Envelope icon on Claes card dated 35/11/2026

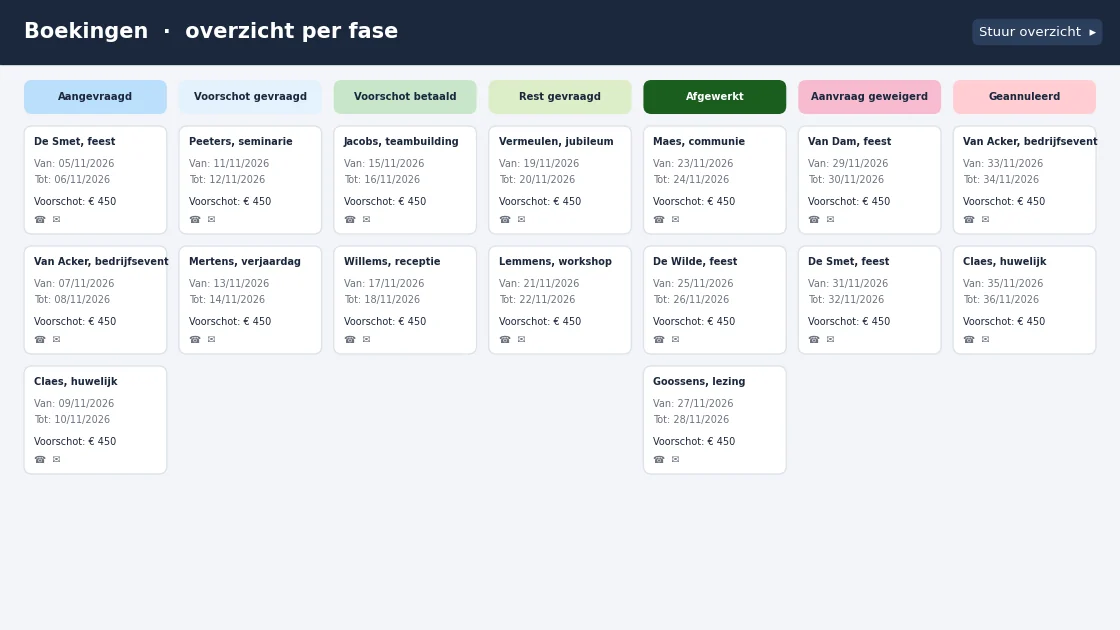(986, 339)
